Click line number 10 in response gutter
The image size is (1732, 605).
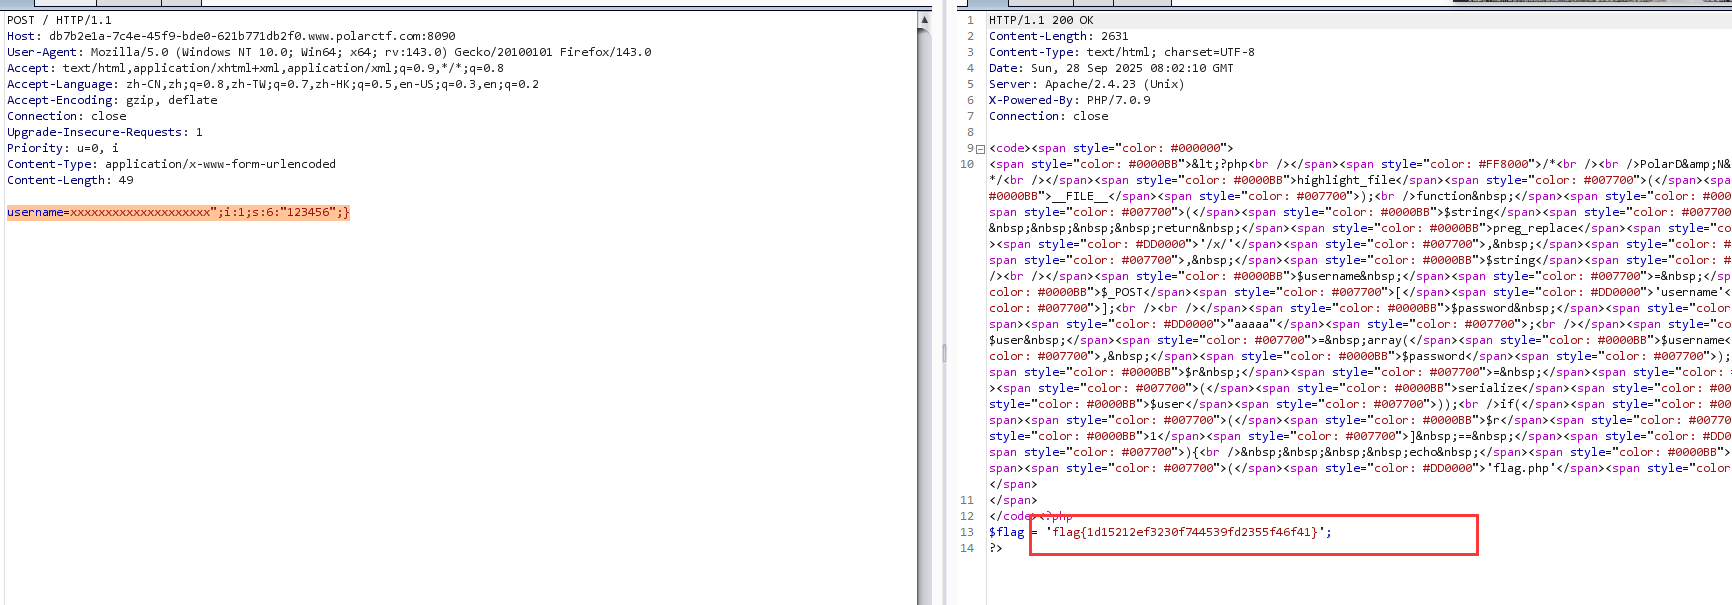click(x=967, y=164)
